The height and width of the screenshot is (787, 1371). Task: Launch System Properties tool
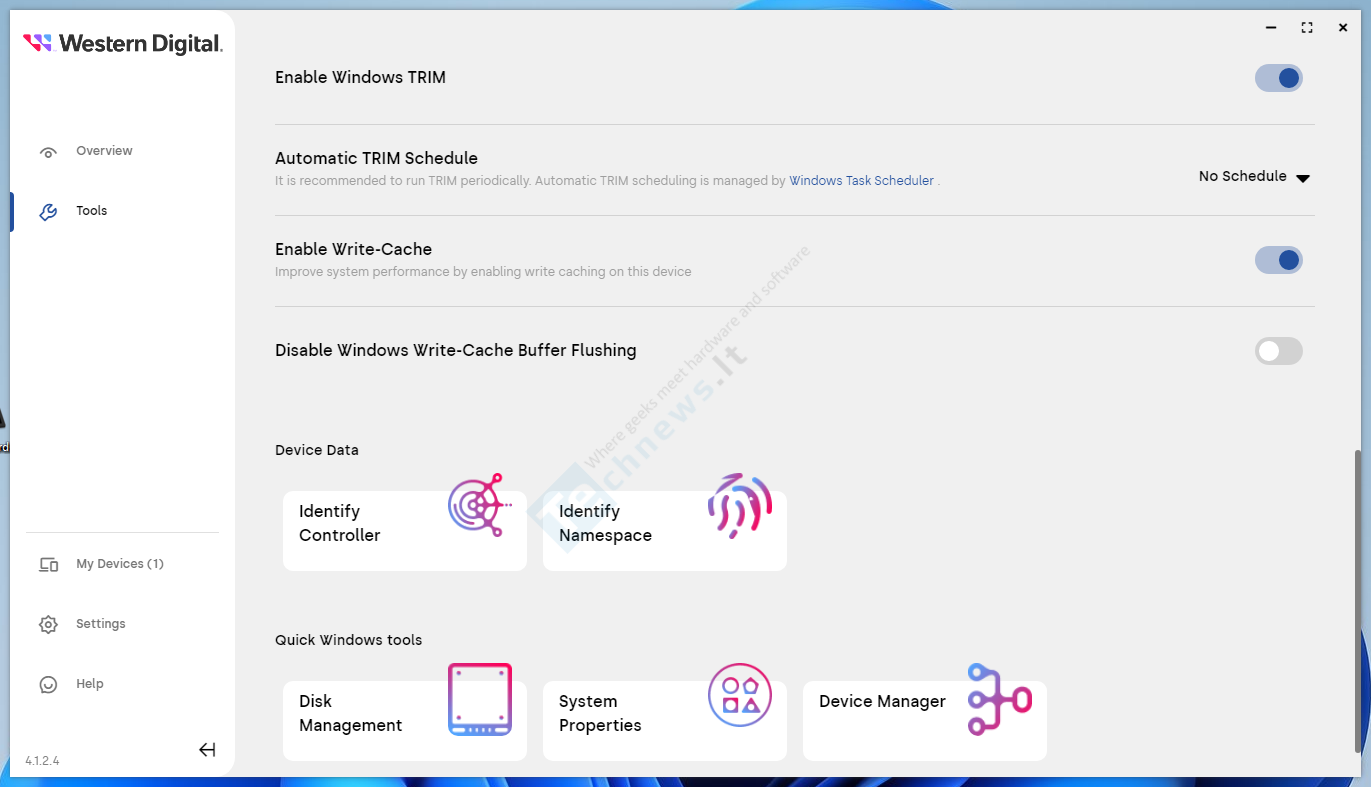[x=665, y=721]
